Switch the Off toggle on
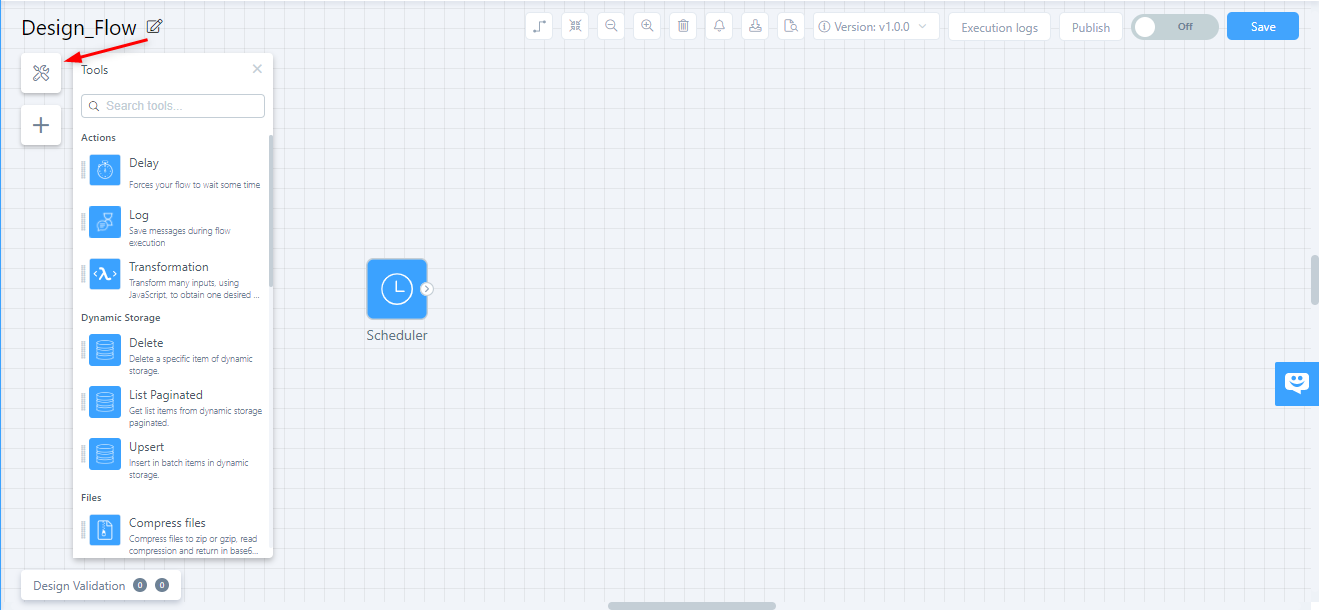The width and height of the screenshot is (1319, 610). point(1173,26)
